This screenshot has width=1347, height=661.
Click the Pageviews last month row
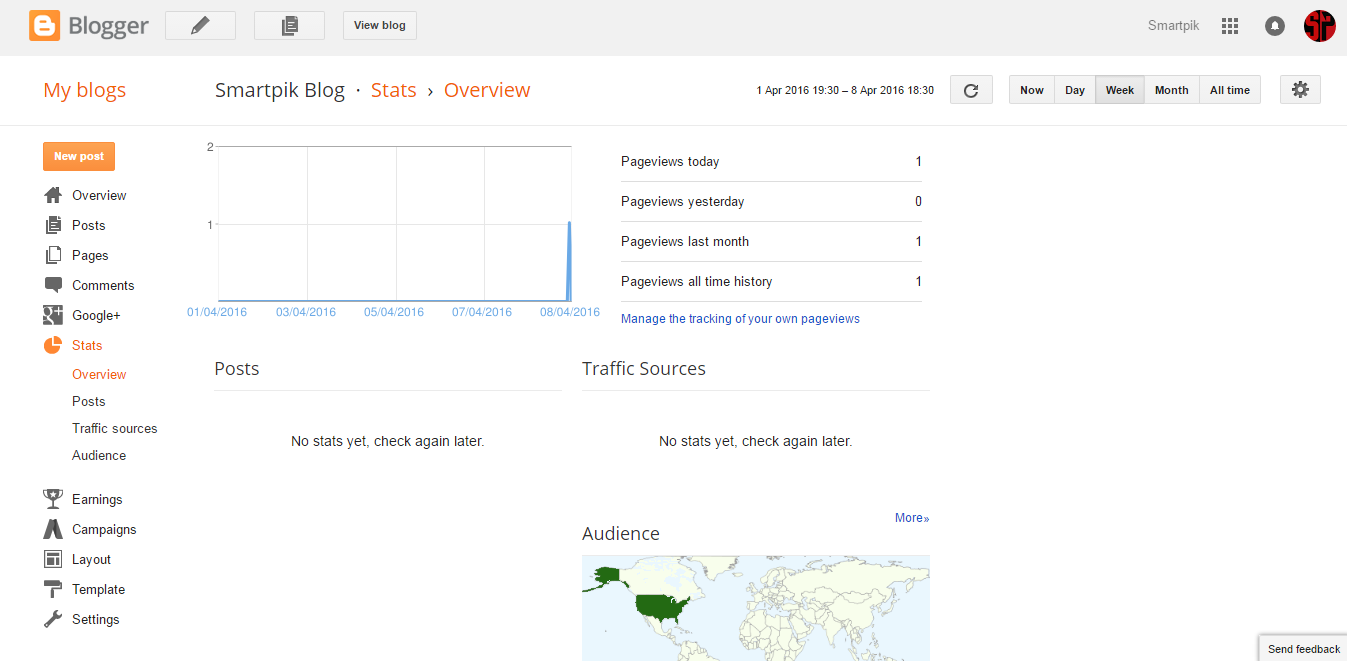point(771,242)
